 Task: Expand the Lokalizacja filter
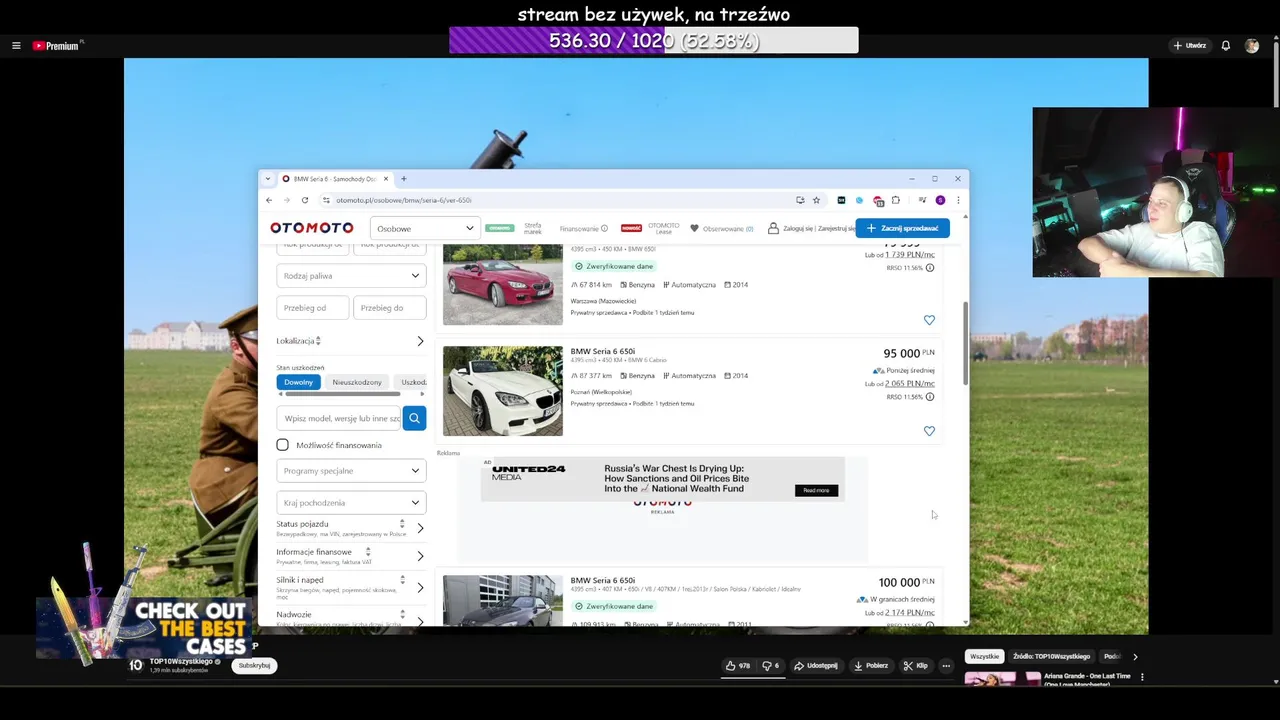[x=420, y=341]
